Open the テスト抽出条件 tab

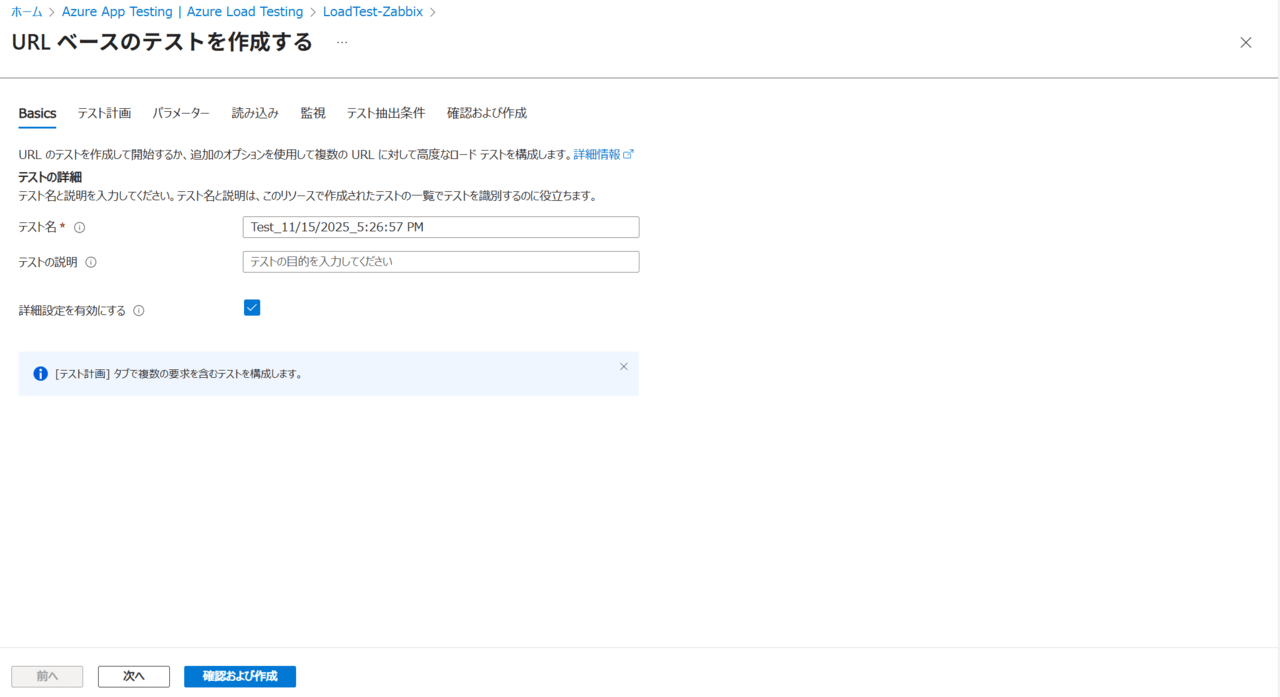pos(386,114)
